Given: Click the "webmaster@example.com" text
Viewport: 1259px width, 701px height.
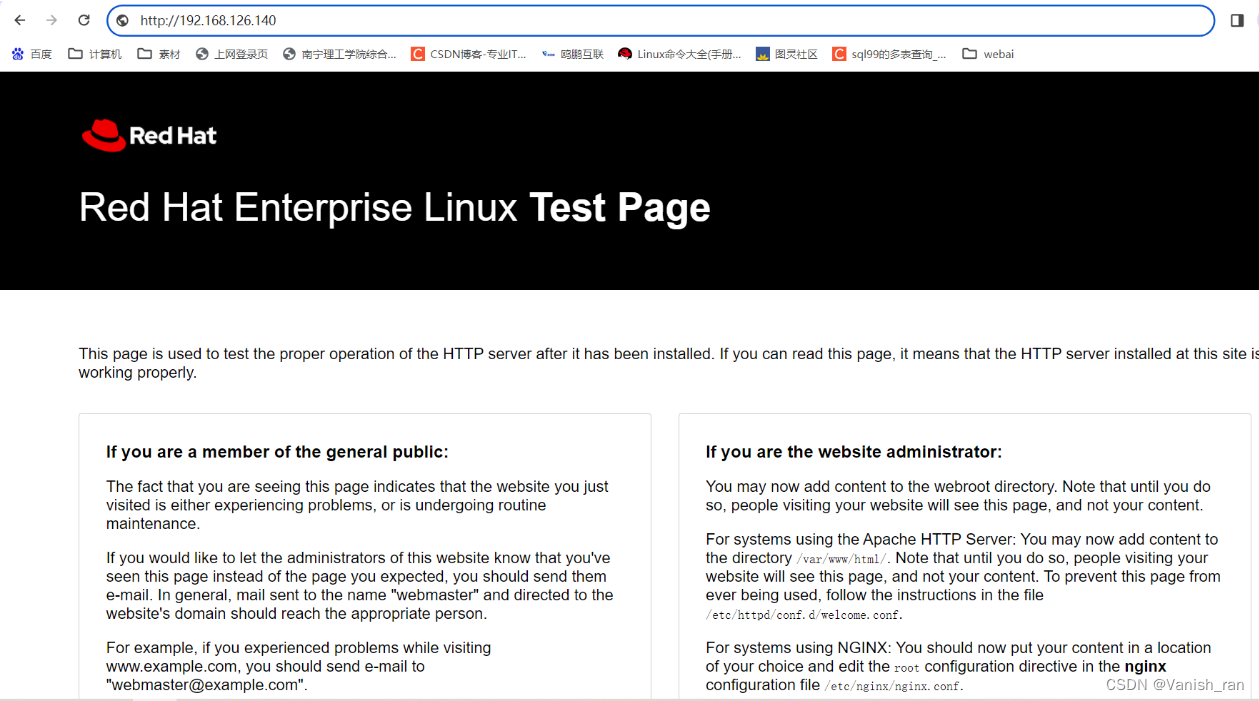Looking at the screenshot, I should [x=207, y=685].
